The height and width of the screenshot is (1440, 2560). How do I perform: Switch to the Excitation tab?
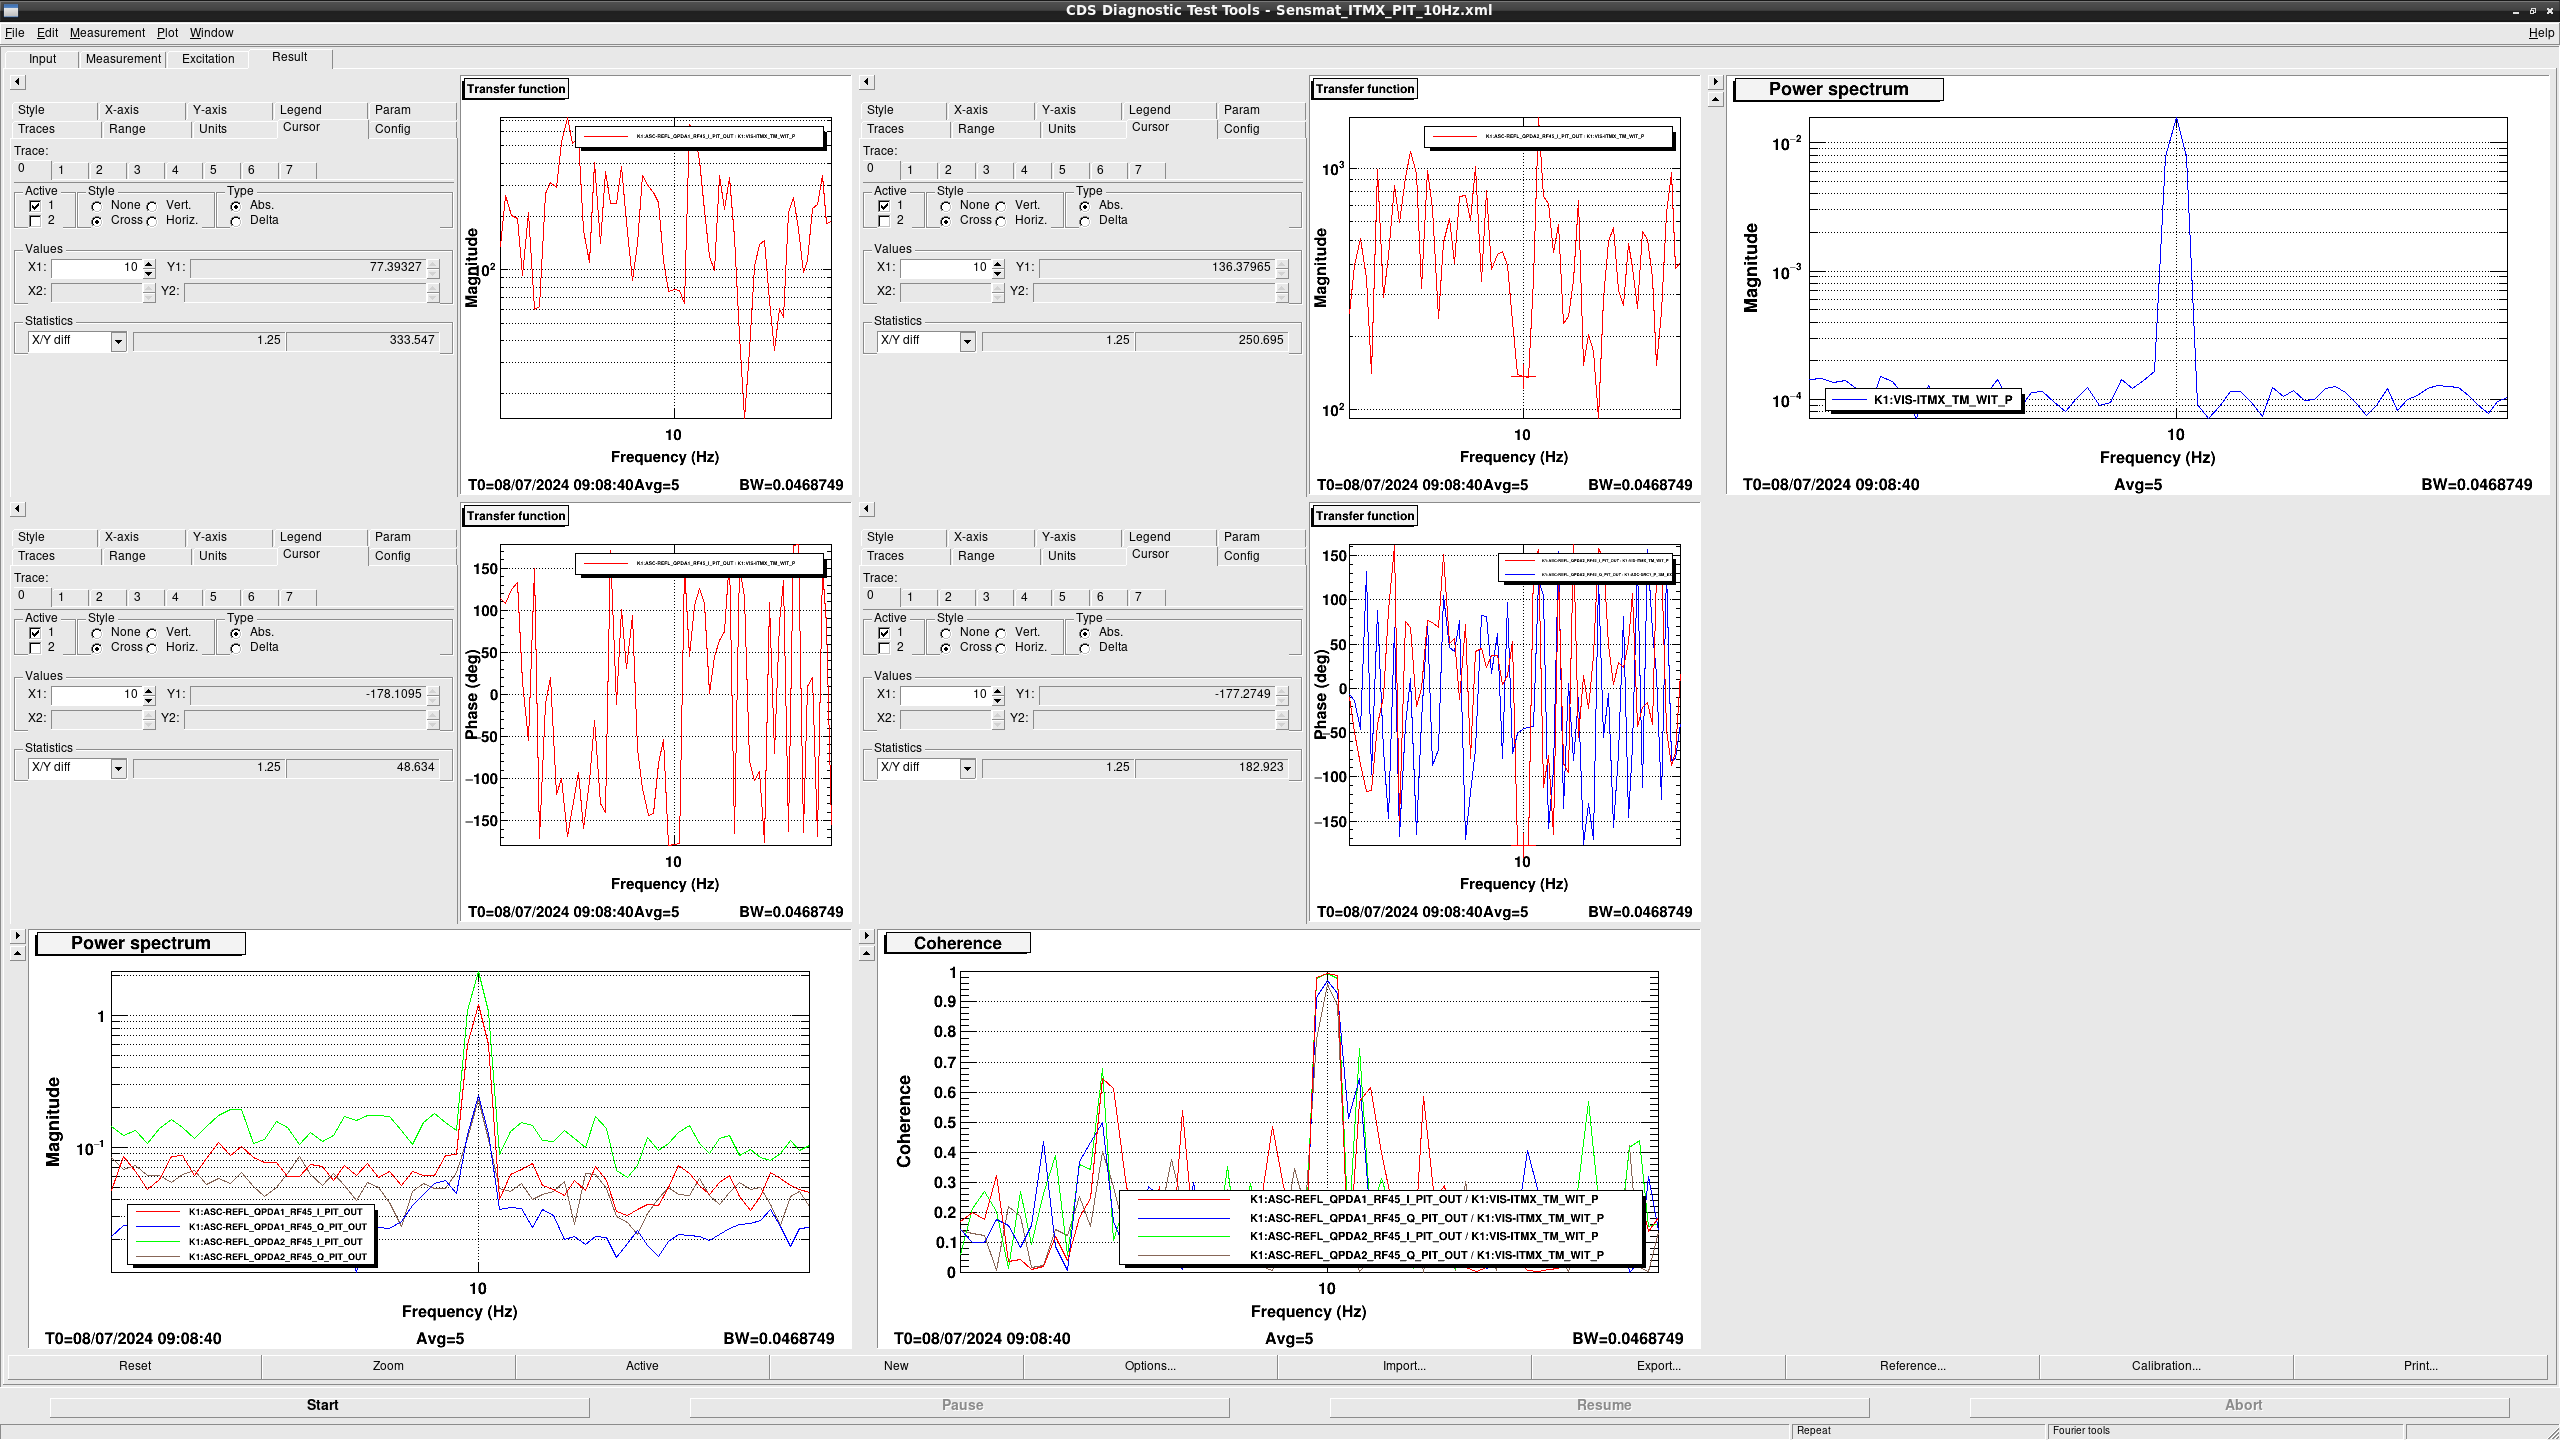208,59
